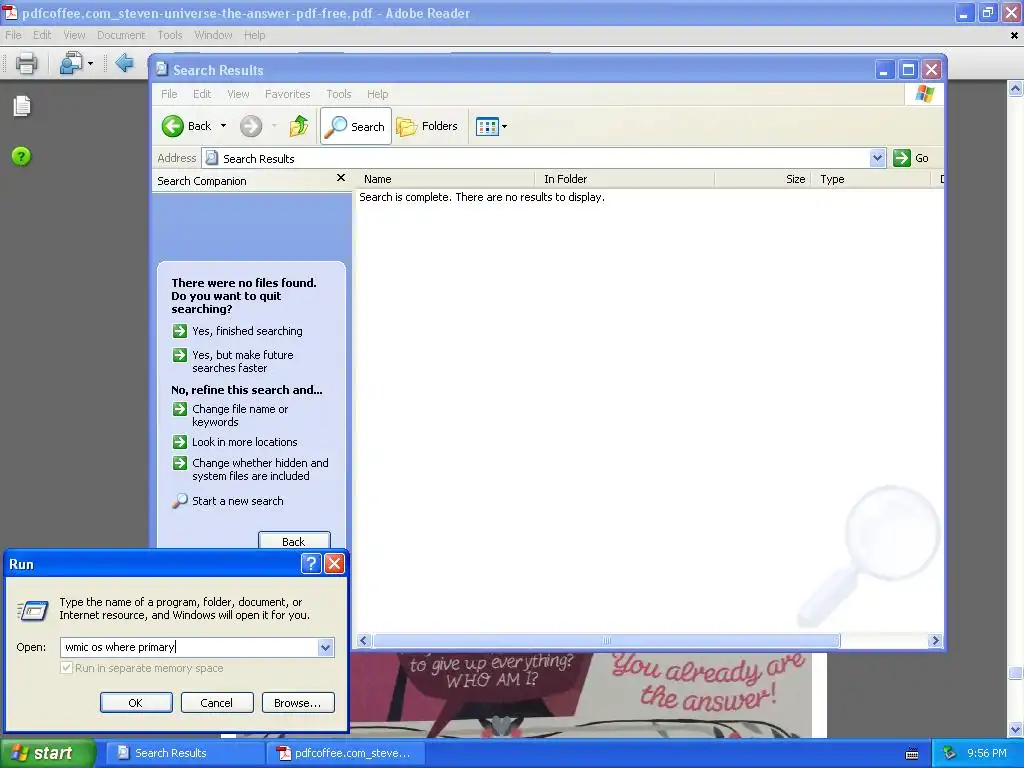Viewport: 1024px width, 768px height.
Task: Click Back button in Search Companion
Action: (x=294, y=541)
